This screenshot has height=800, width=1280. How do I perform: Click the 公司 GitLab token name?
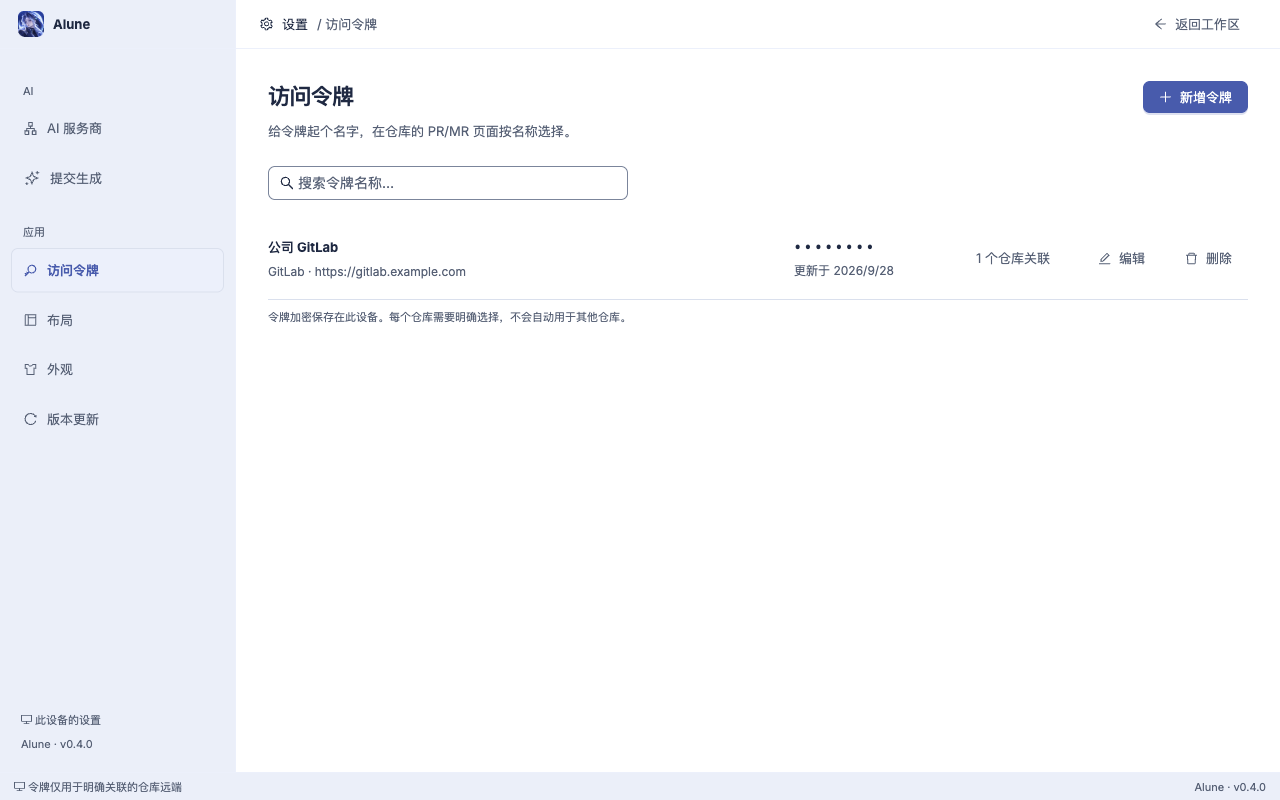point(303,247)
